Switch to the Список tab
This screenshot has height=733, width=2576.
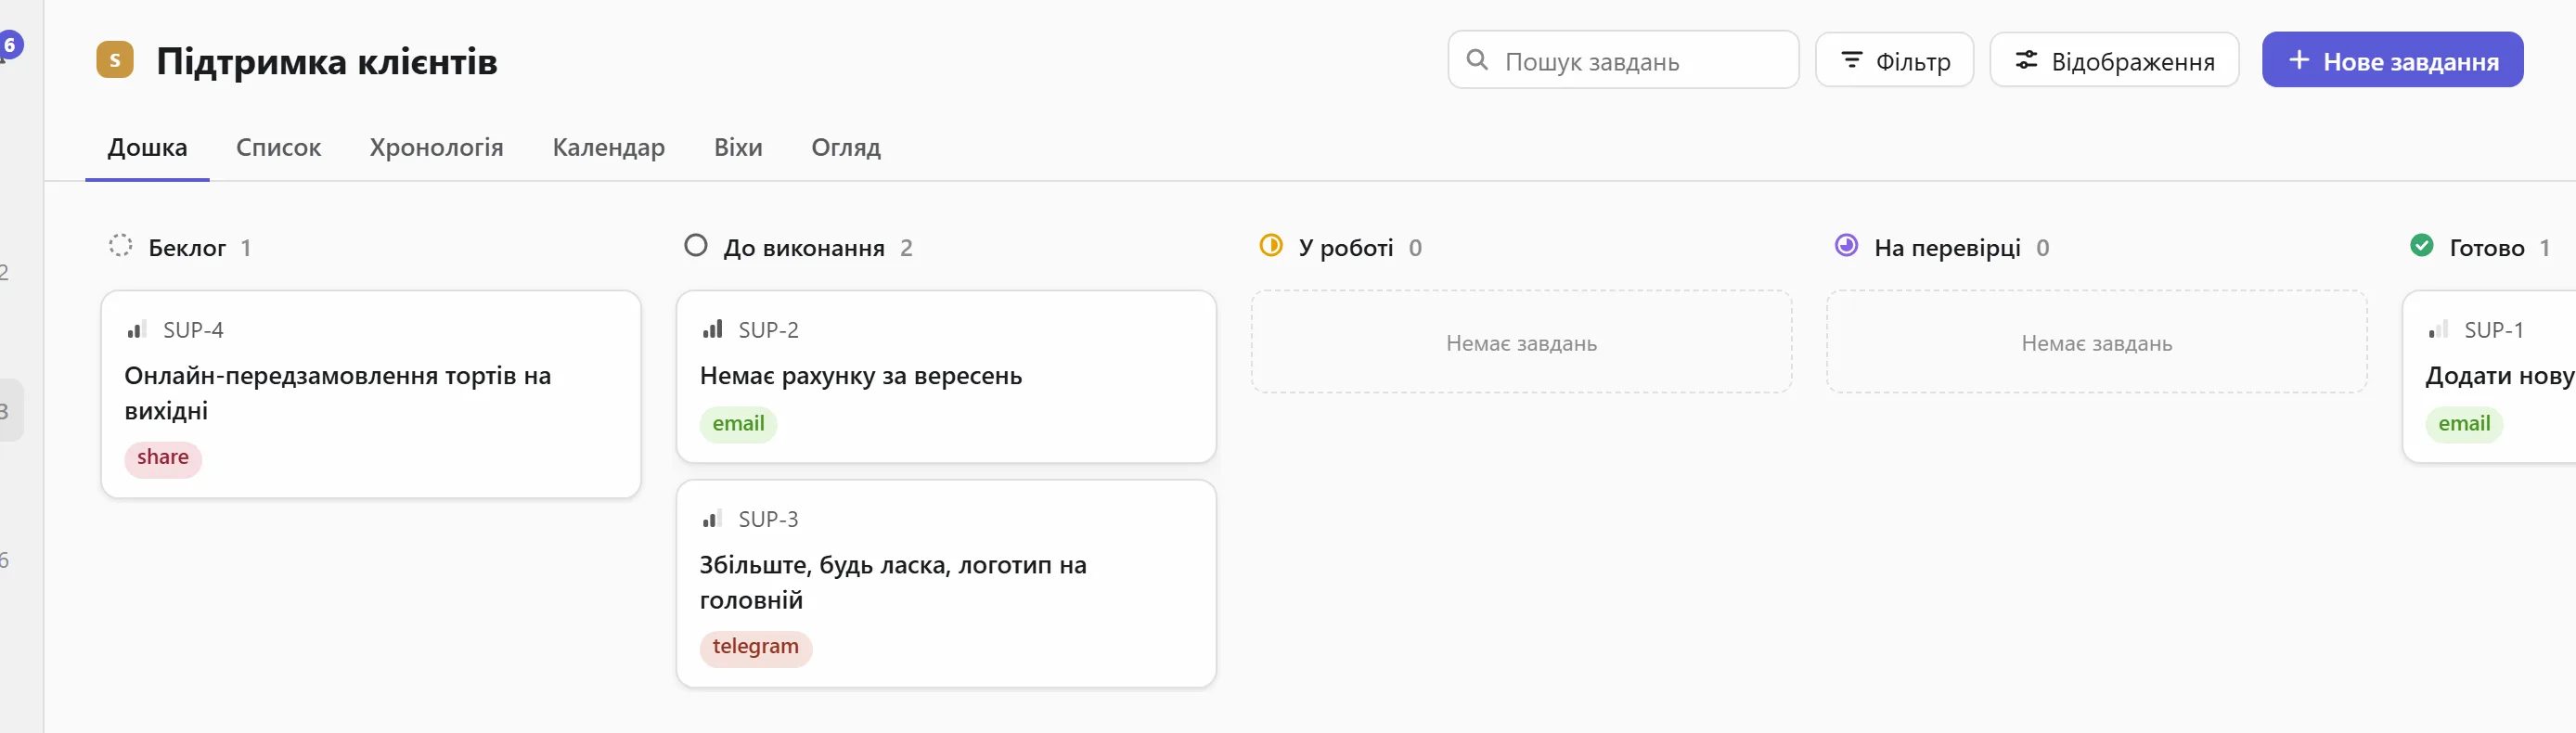(x=278, y=147)
